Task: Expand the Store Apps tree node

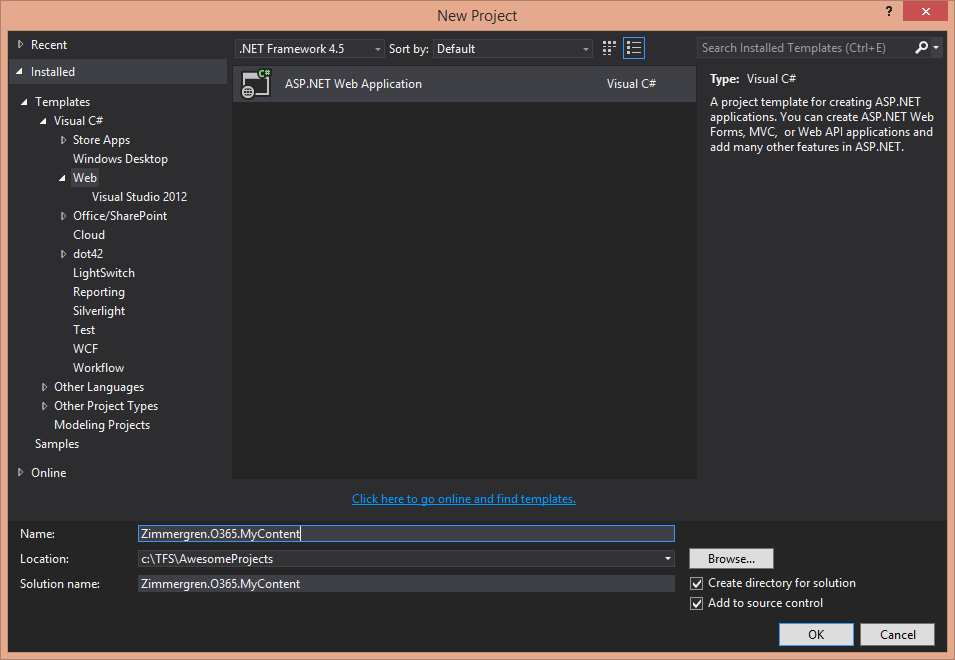Action: pos(63,140)
